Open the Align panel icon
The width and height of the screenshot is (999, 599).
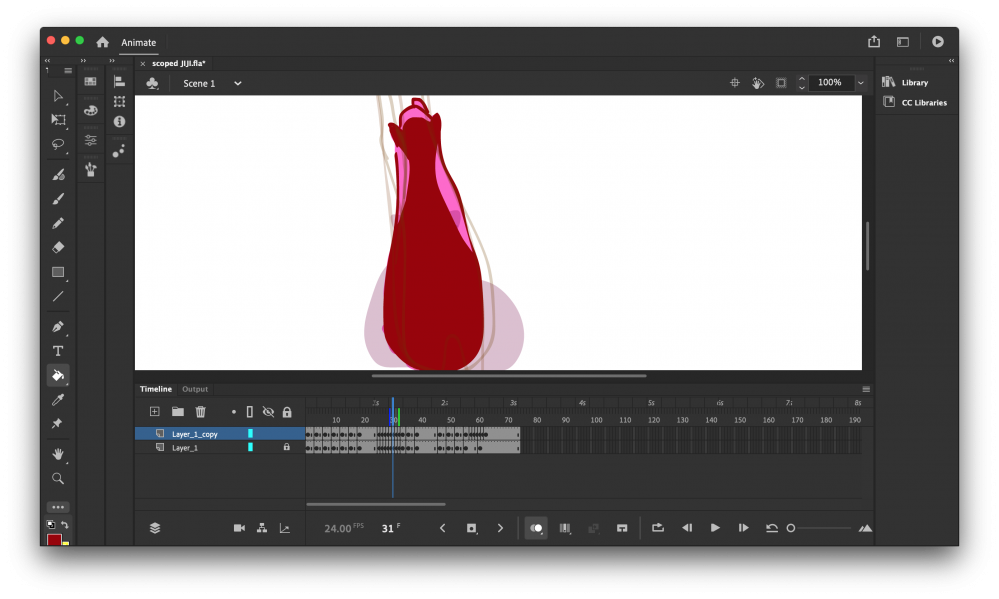[x=119, y=82]
